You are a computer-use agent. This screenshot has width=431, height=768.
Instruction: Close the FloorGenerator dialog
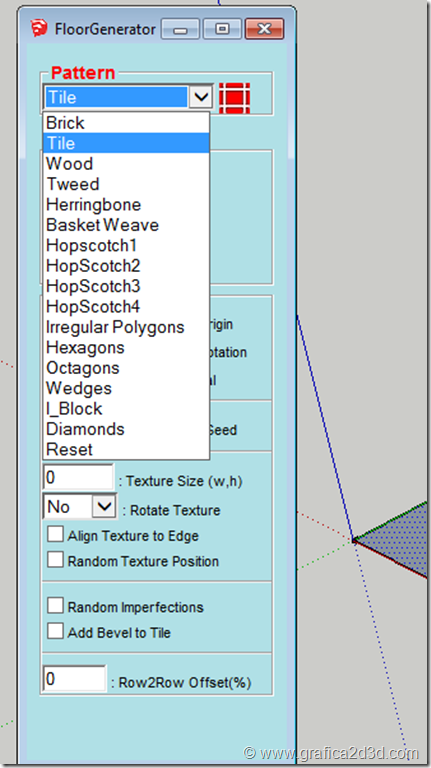point(264,29)
